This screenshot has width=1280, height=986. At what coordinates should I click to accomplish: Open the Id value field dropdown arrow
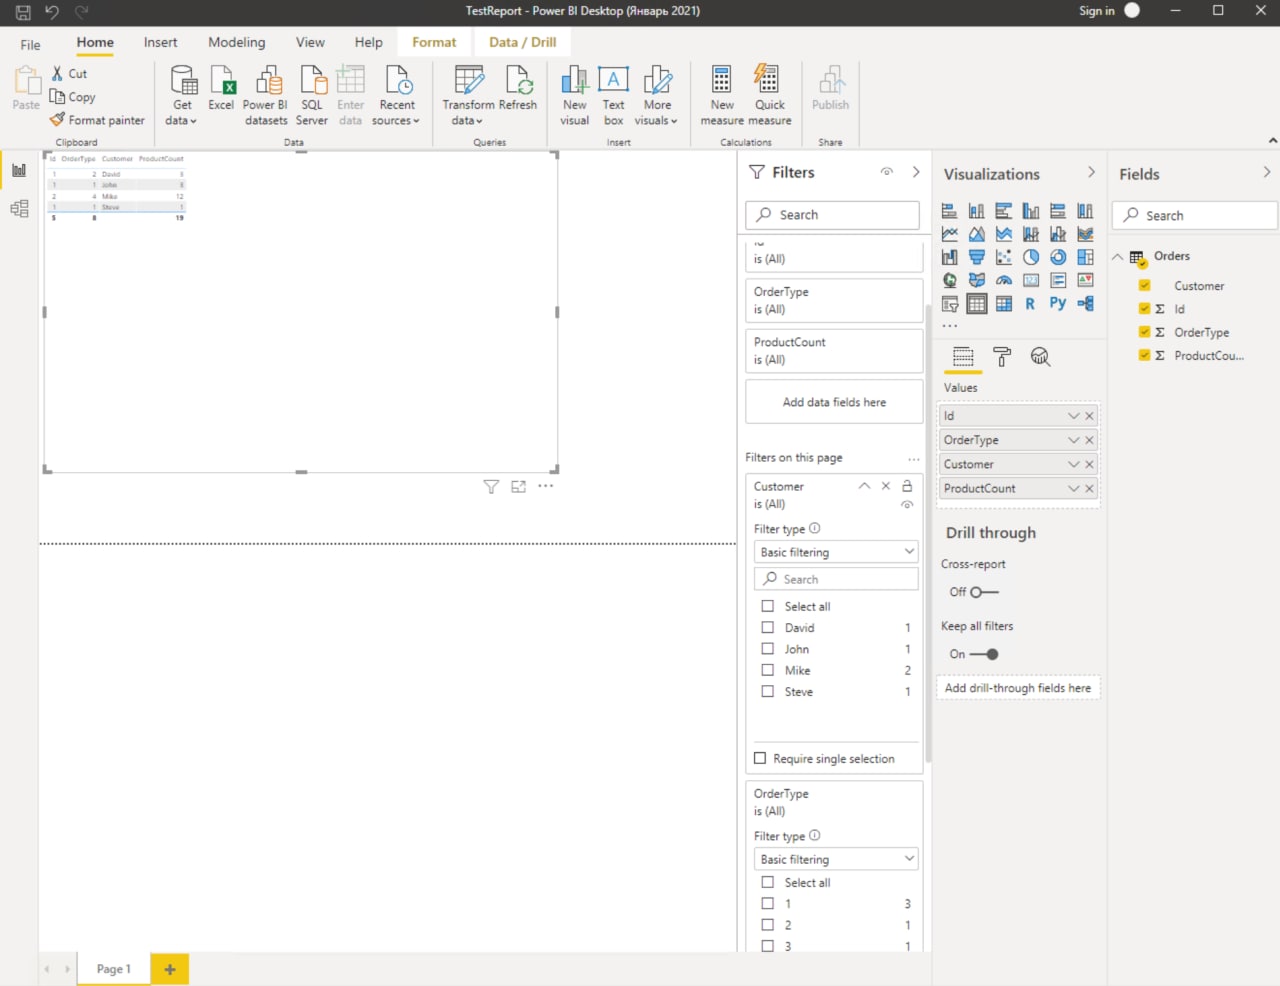click(x=1073, y=416)
